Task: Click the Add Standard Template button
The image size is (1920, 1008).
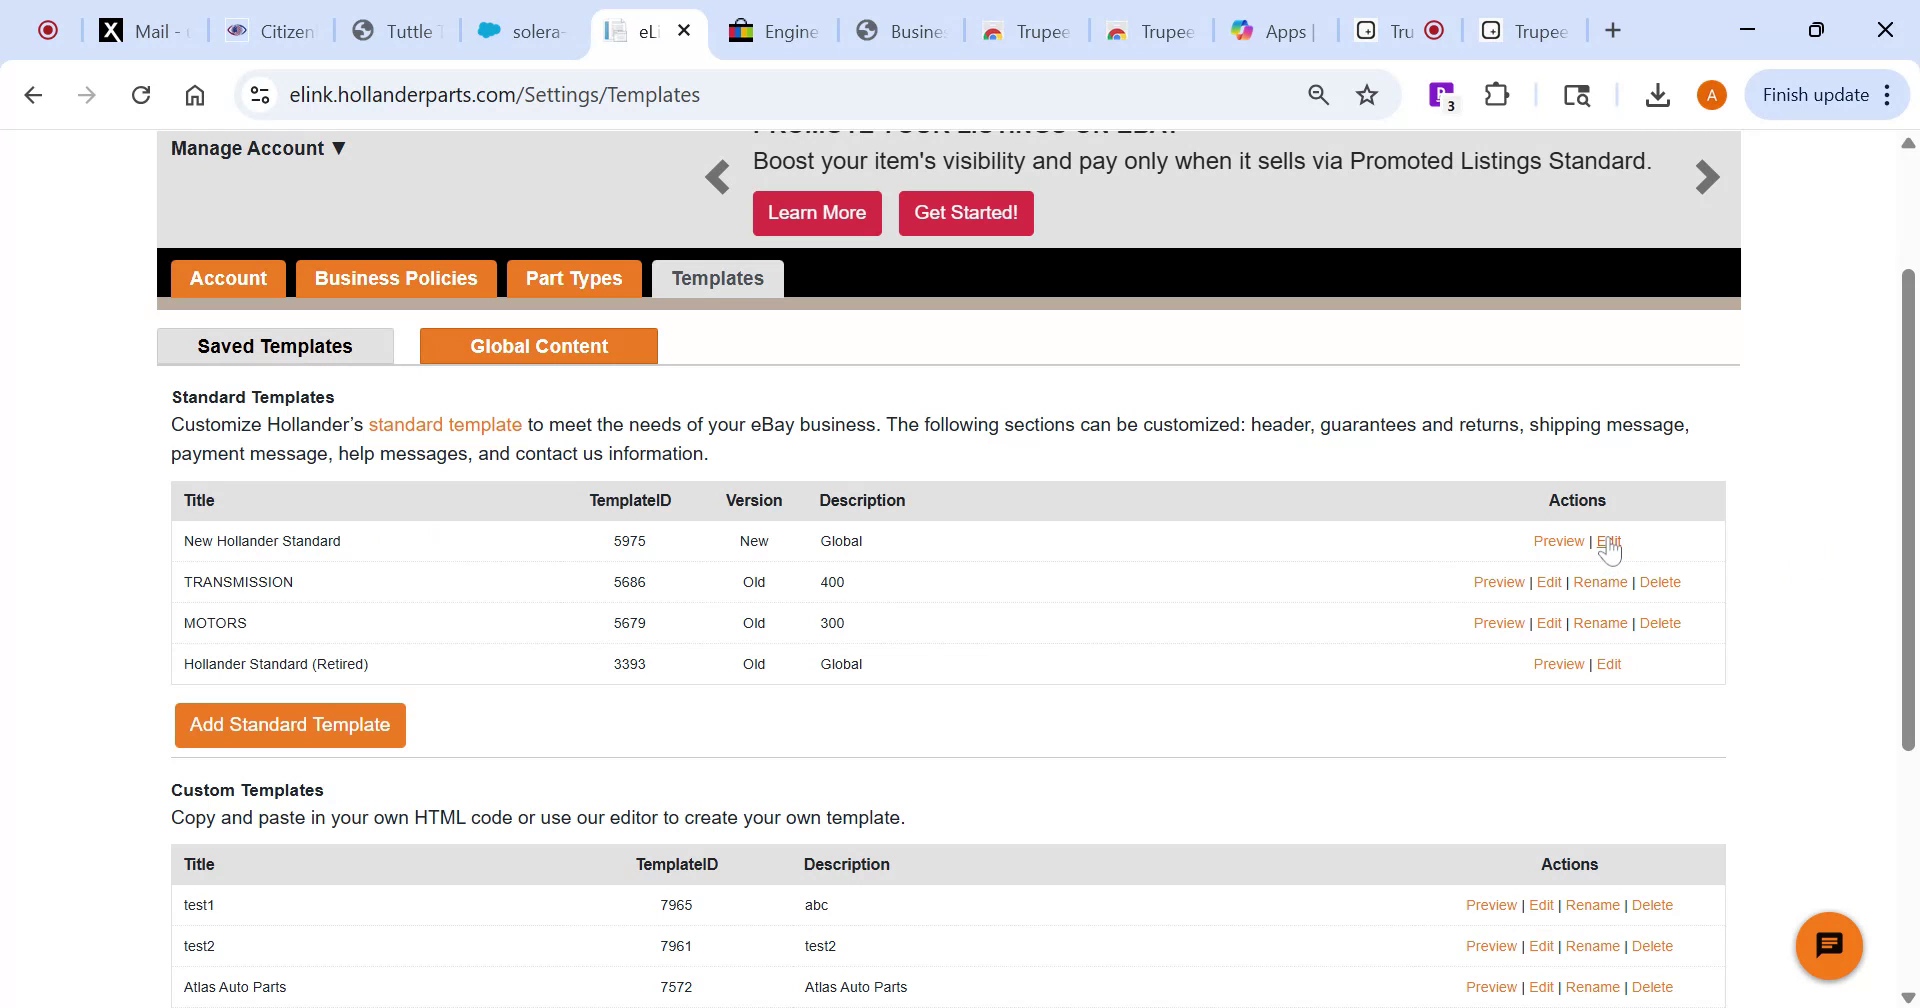Action: coord(289,724)
